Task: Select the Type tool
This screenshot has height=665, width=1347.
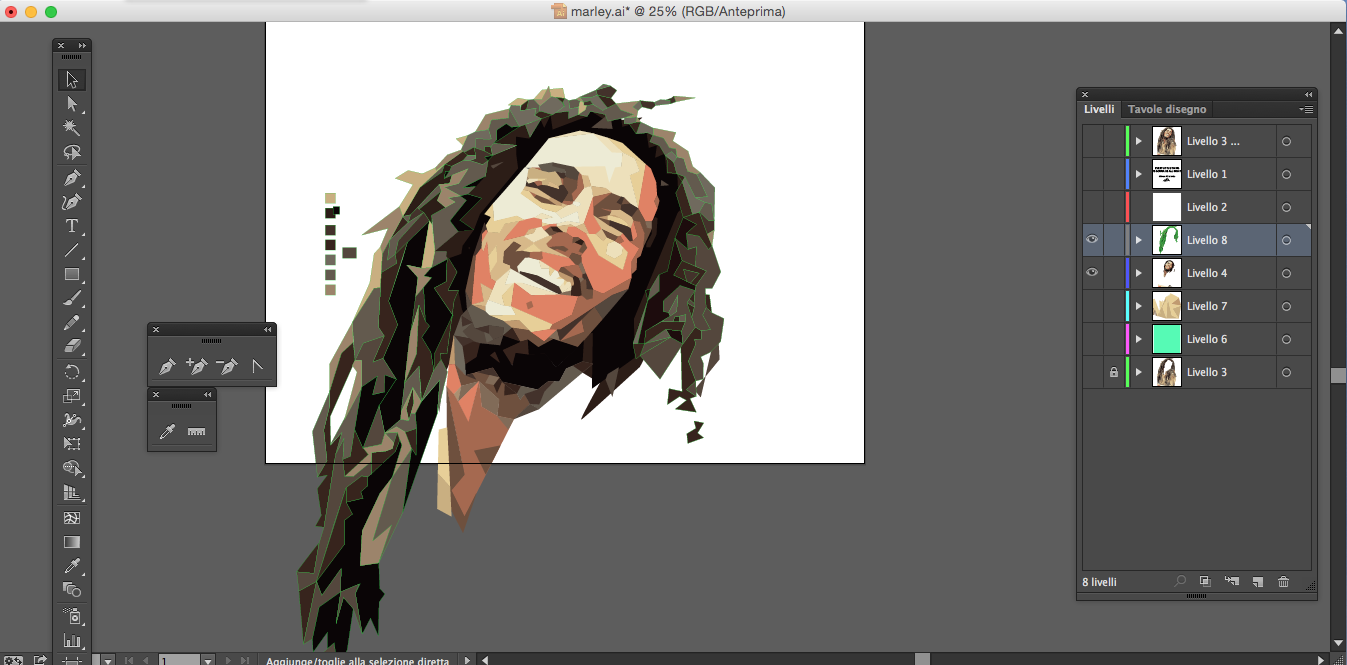Action: (x=72, y=226)
